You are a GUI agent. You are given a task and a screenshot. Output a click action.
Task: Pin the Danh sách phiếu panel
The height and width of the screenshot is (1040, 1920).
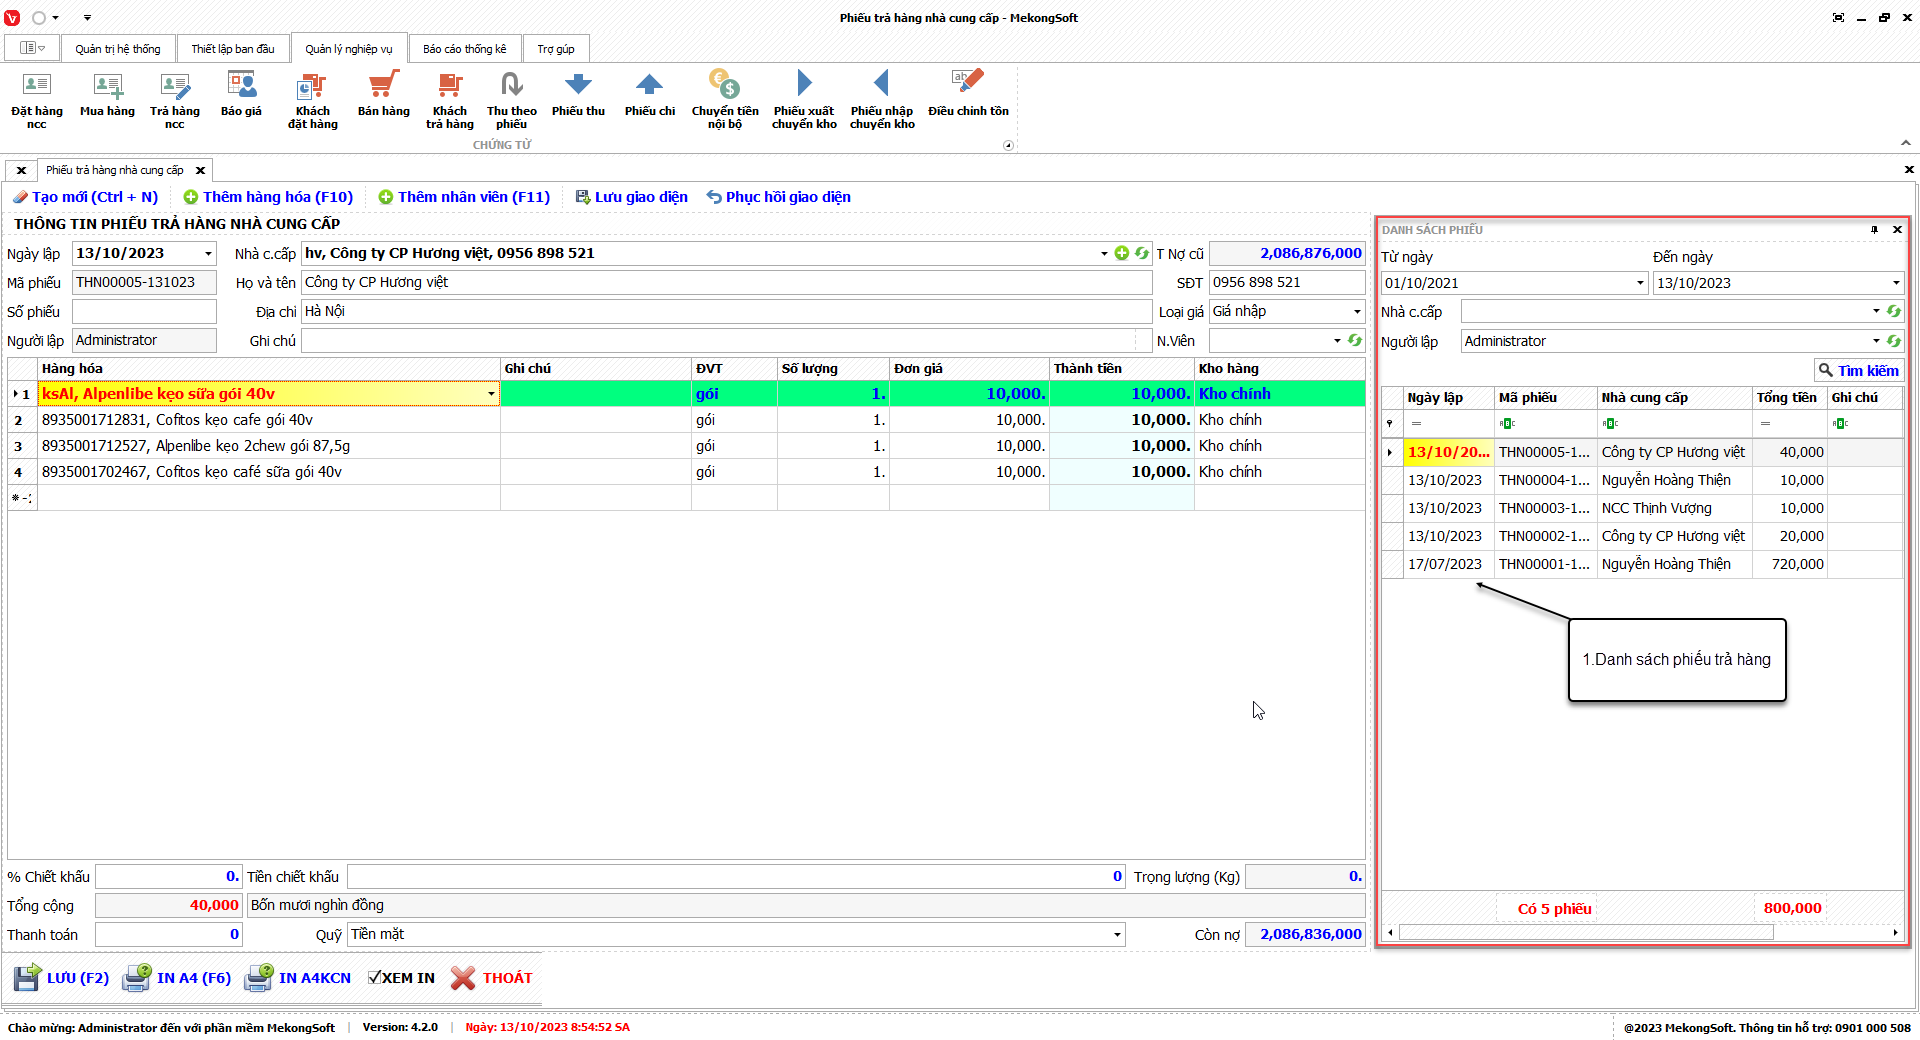click(1874, 230)
